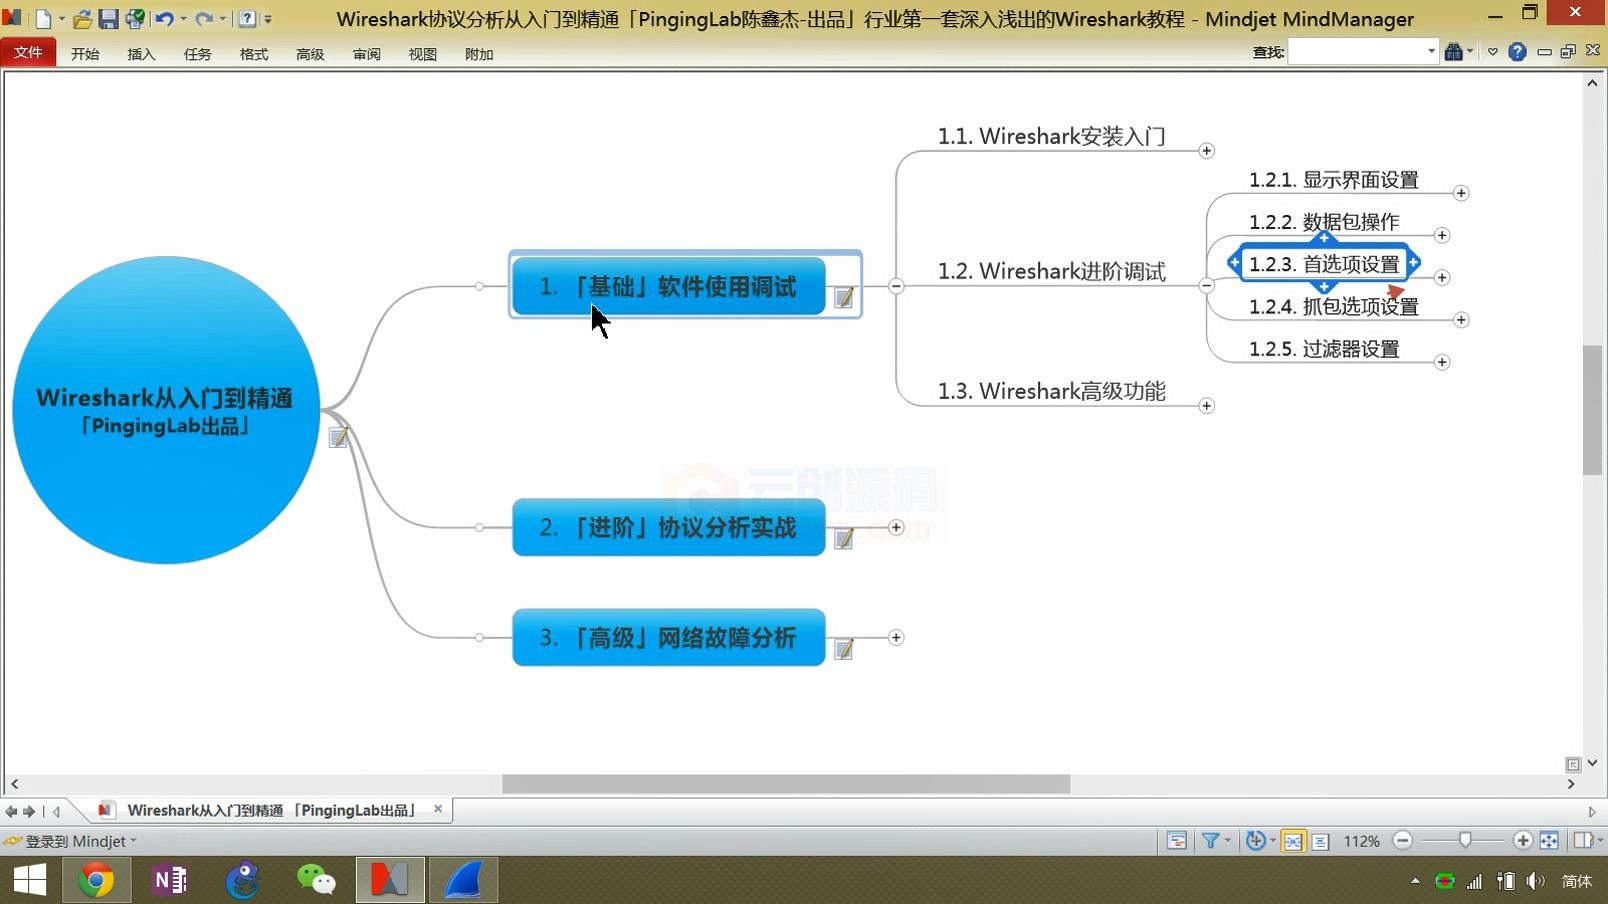Collapse the topic 1 基础 branch

[896, 286]
